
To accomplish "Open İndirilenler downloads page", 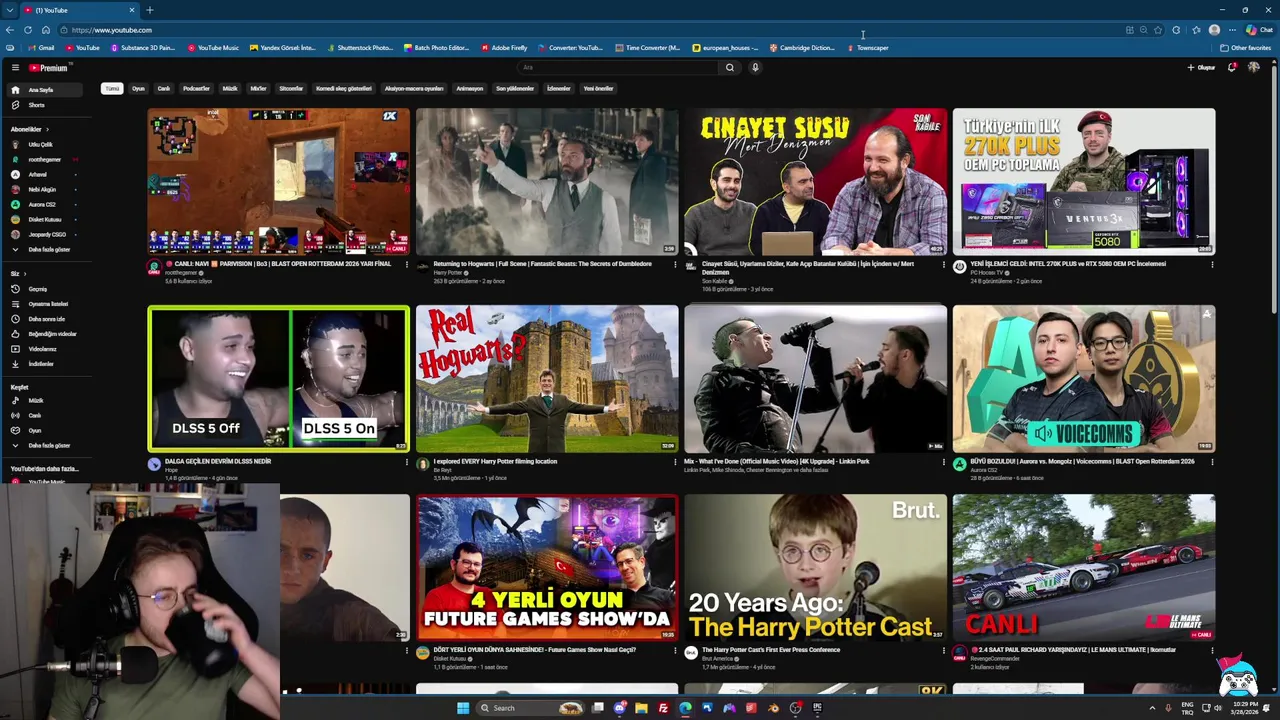I will (x=41, y=364).
